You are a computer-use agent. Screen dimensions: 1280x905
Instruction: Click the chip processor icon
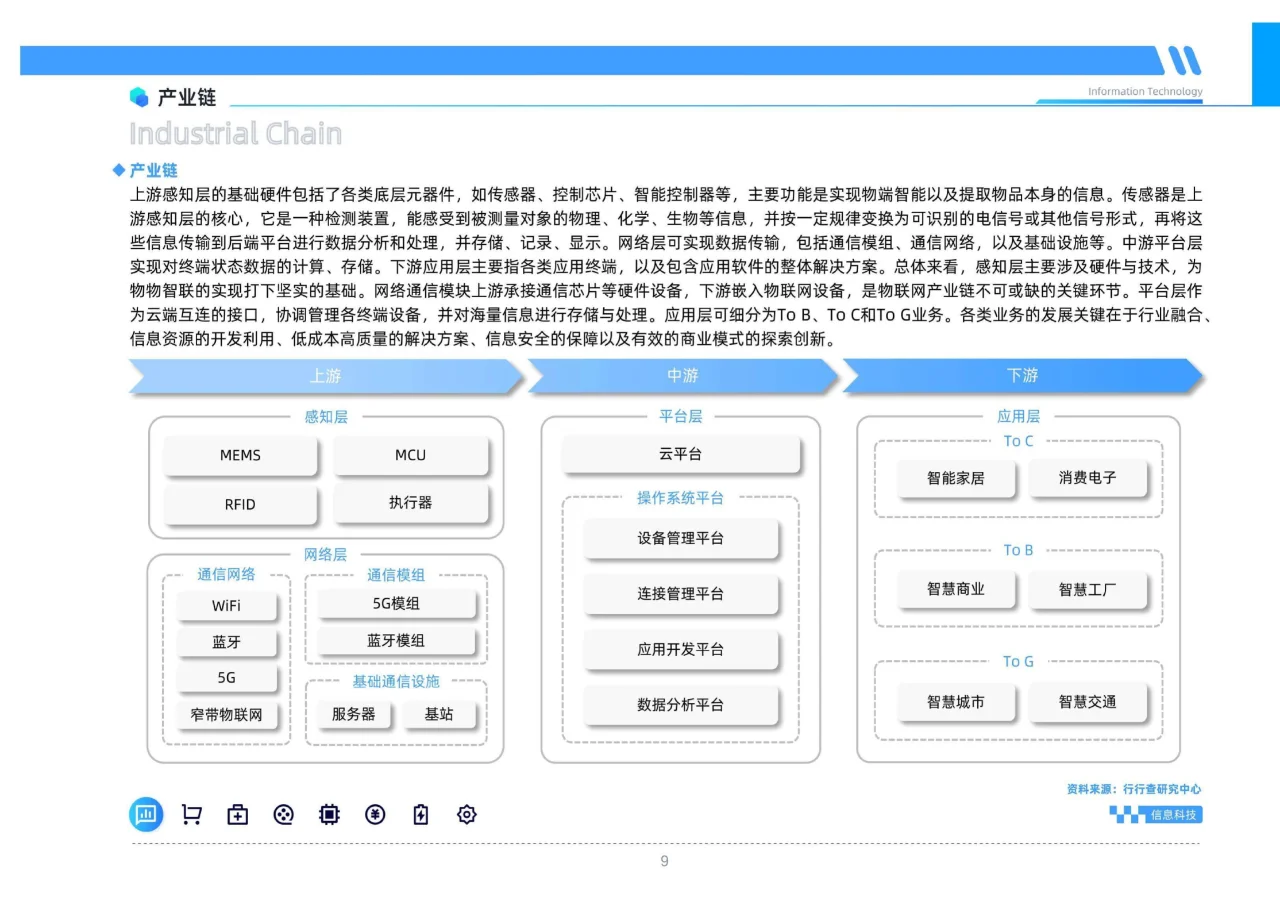(329, 815)
